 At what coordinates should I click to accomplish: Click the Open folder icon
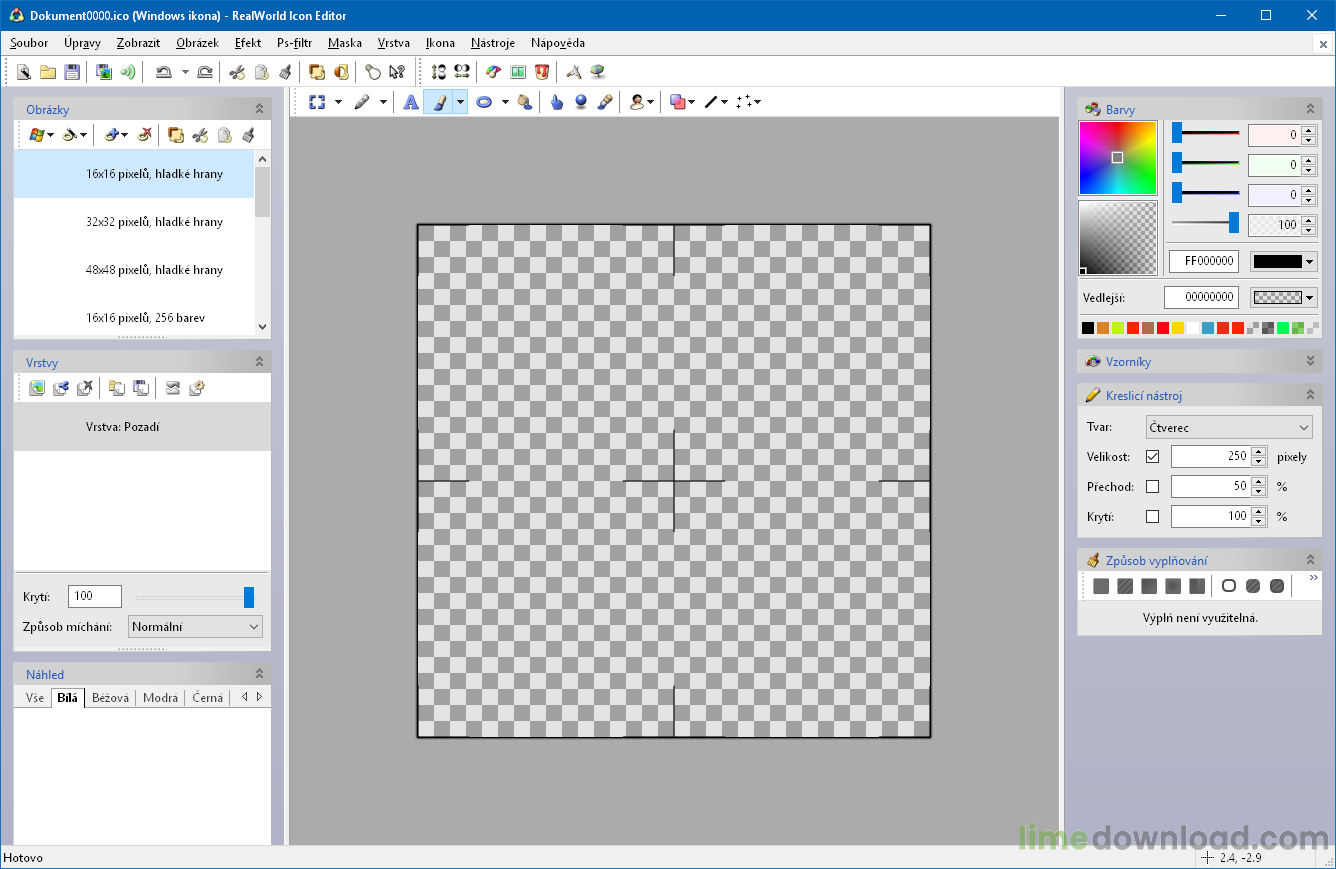click(47, 72)
